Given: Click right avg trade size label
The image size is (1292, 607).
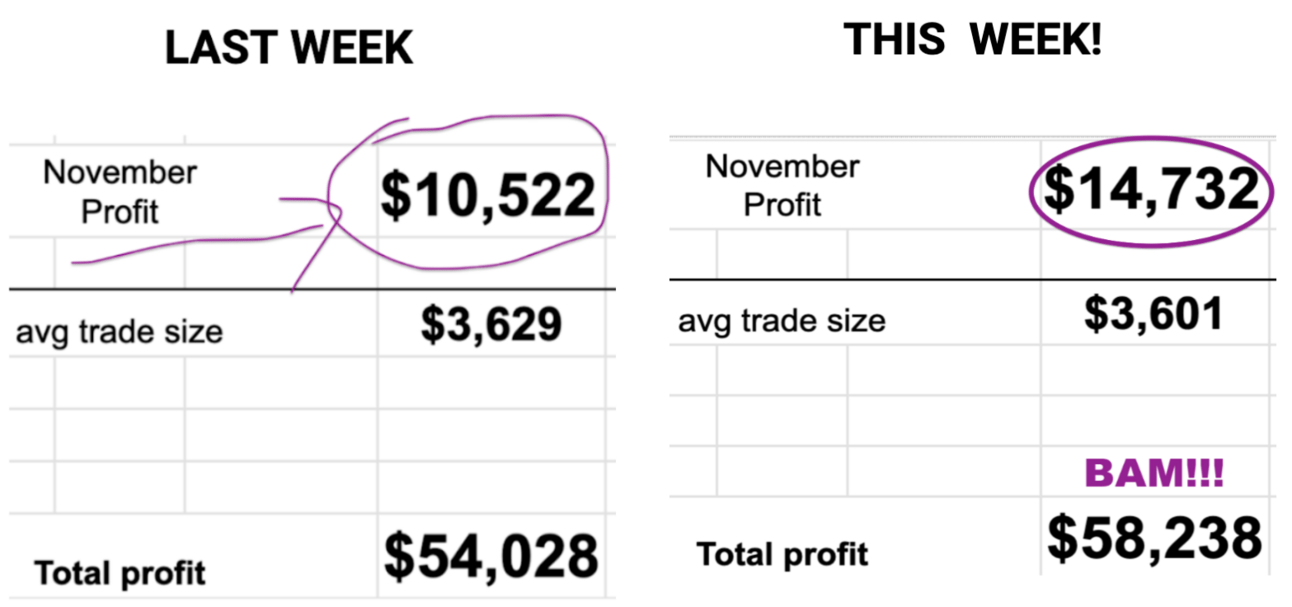Looking at the screenshot, I should (782, 321).
